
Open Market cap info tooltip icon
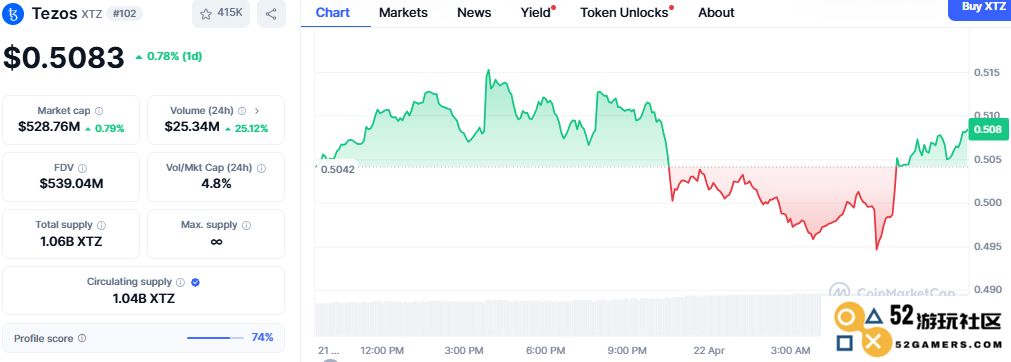click(99, 111)
